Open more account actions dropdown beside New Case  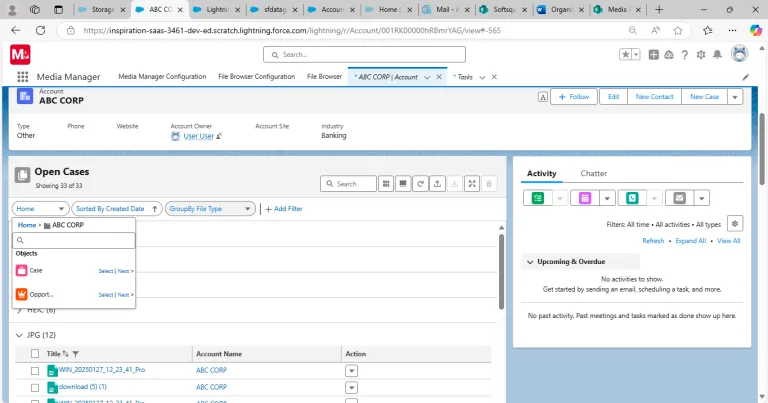(x=735, y=97)
